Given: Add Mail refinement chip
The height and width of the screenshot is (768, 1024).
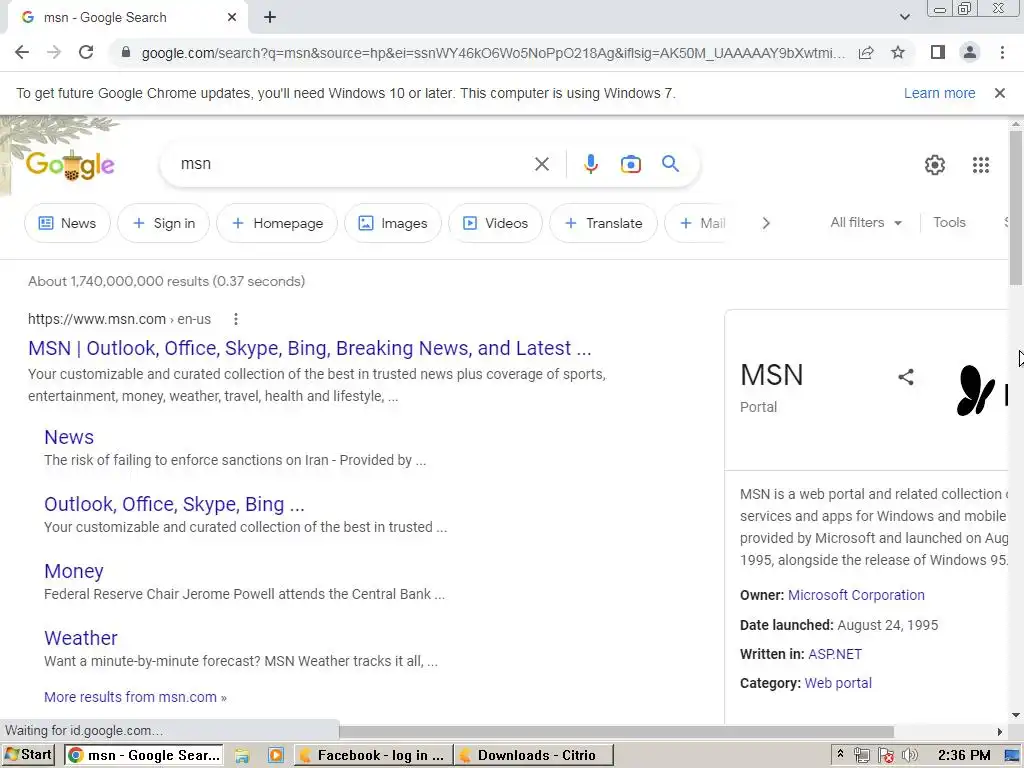Looking at the screenshot, I should pos(701,223).
